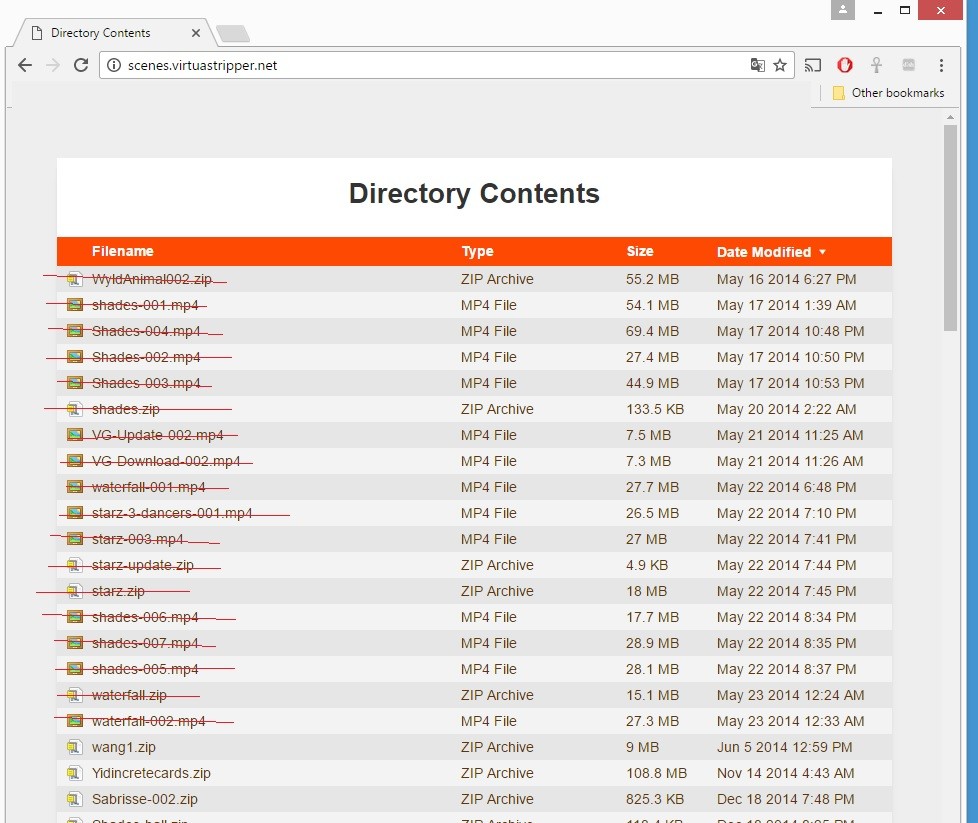The height and width of the screenshot is (823, 978).
Task: Open the translate page icon
Action: tap(758, 66)
